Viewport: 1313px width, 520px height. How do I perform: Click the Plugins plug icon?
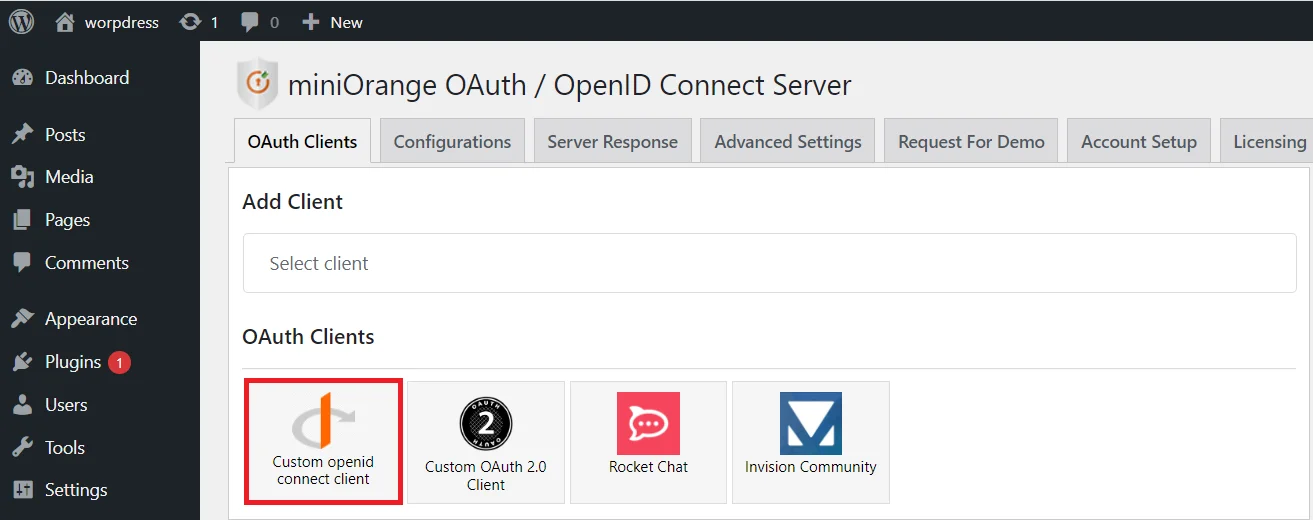(22, 362)
